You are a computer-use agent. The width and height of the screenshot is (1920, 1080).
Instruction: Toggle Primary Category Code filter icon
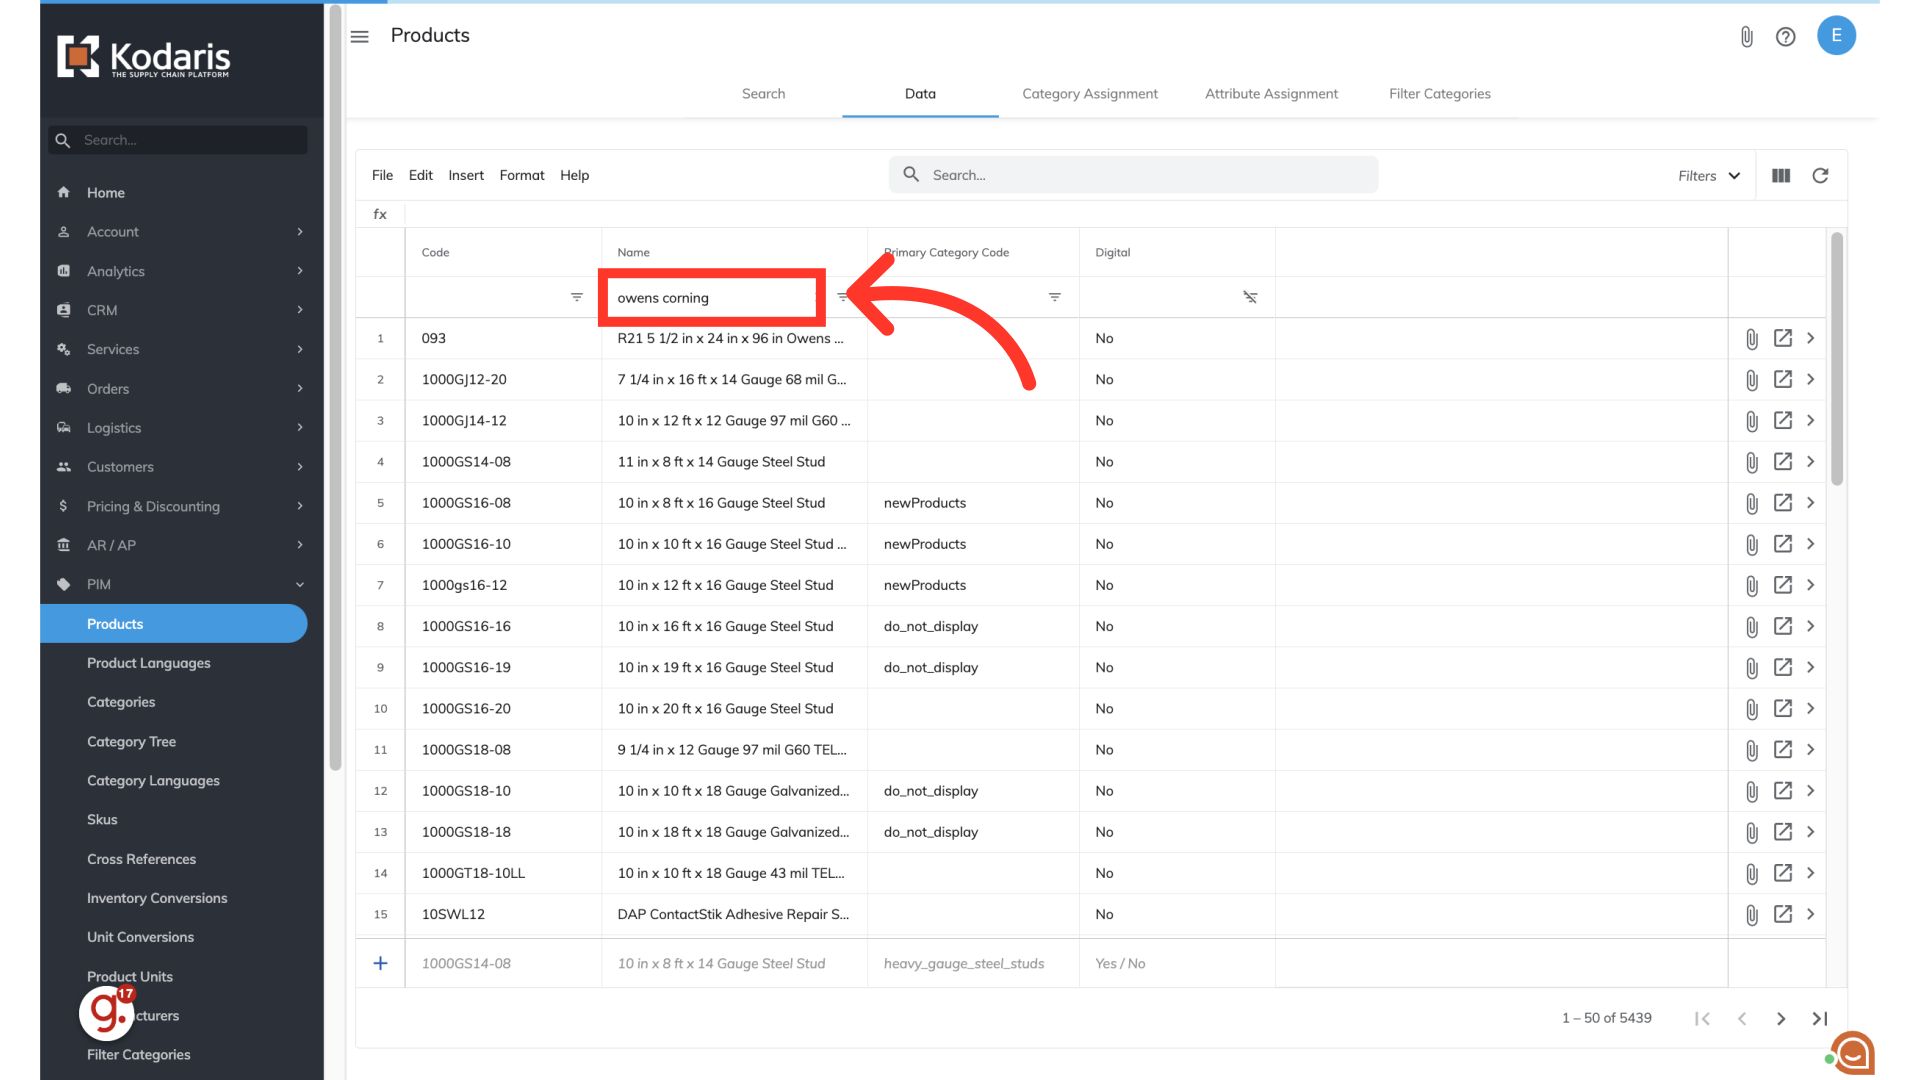(1054, 297)
